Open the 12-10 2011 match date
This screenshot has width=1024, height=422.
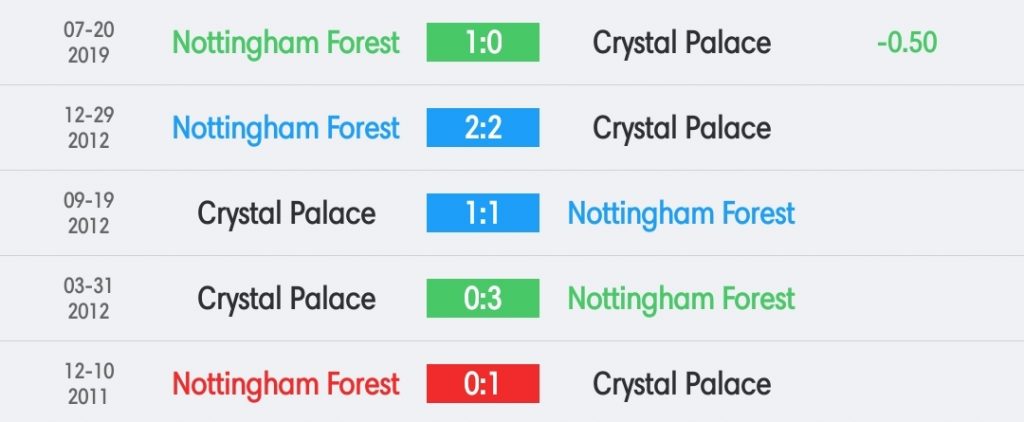tap(89, 384)
